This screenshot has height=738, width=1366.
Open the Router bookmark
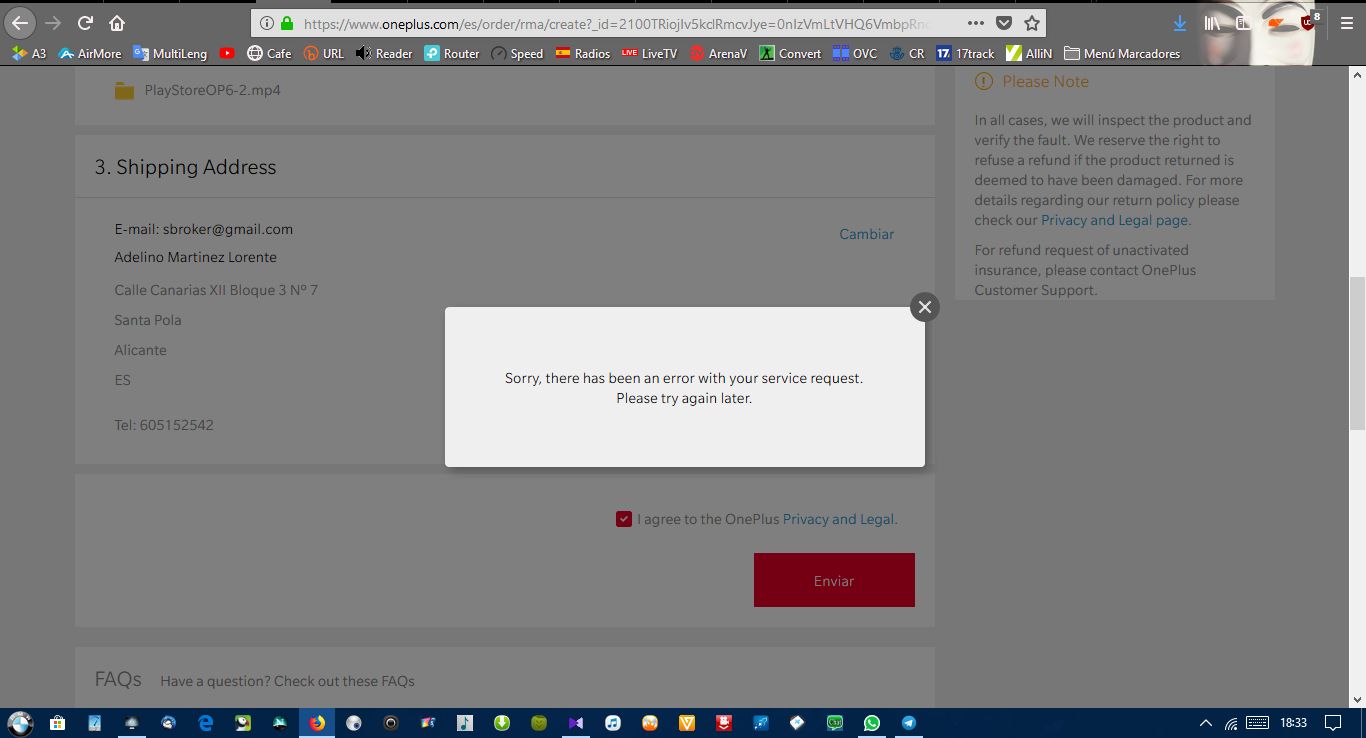click(452, 53)
